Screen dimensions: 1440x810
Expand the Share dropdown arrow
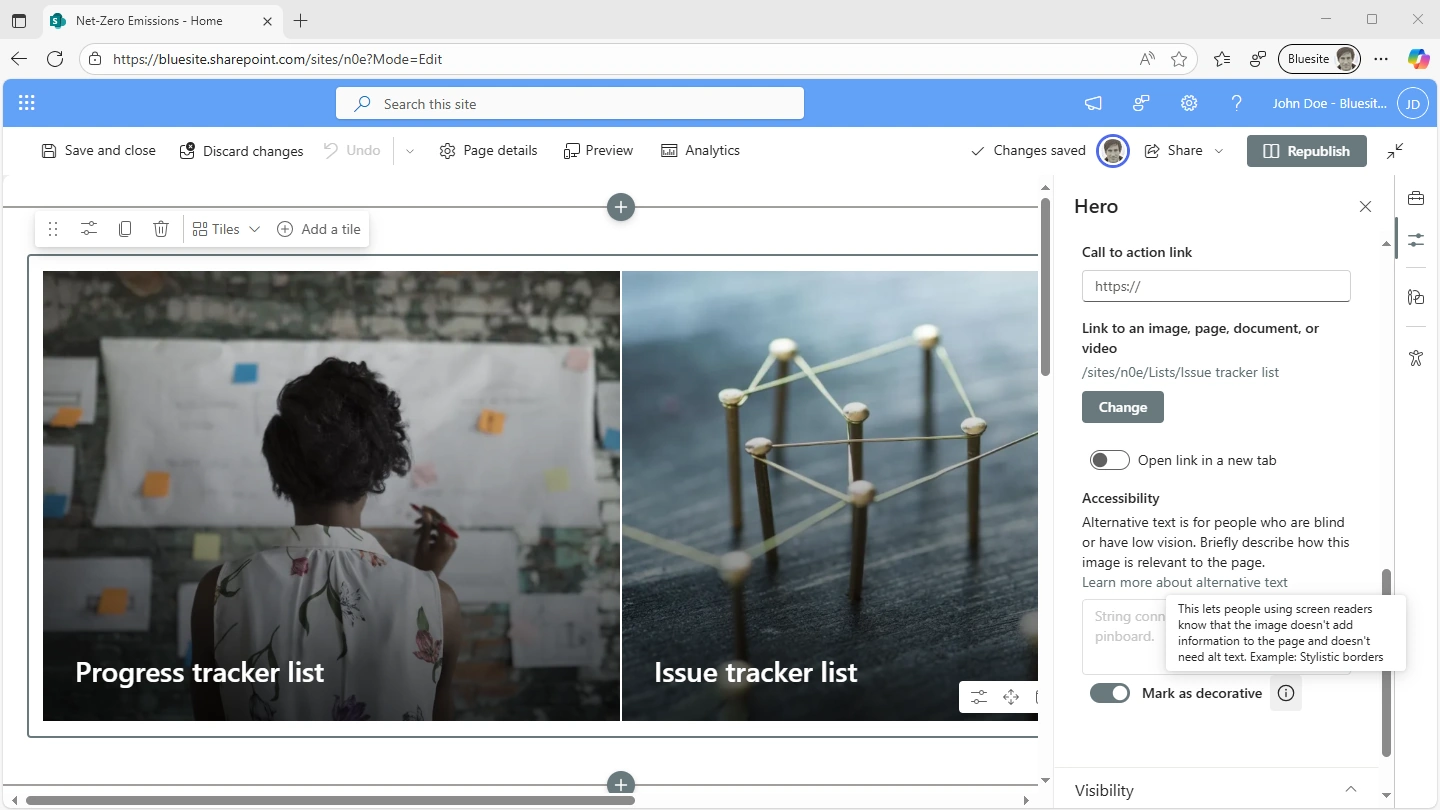click(x=1218, y=151)
